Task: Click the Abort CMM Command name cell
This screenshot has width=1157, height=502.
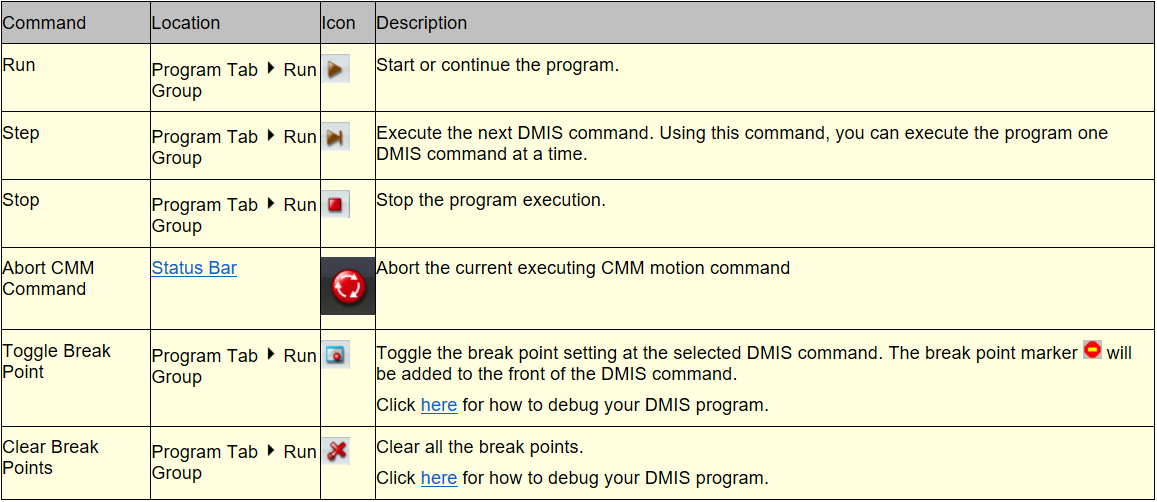Action: 75,289
